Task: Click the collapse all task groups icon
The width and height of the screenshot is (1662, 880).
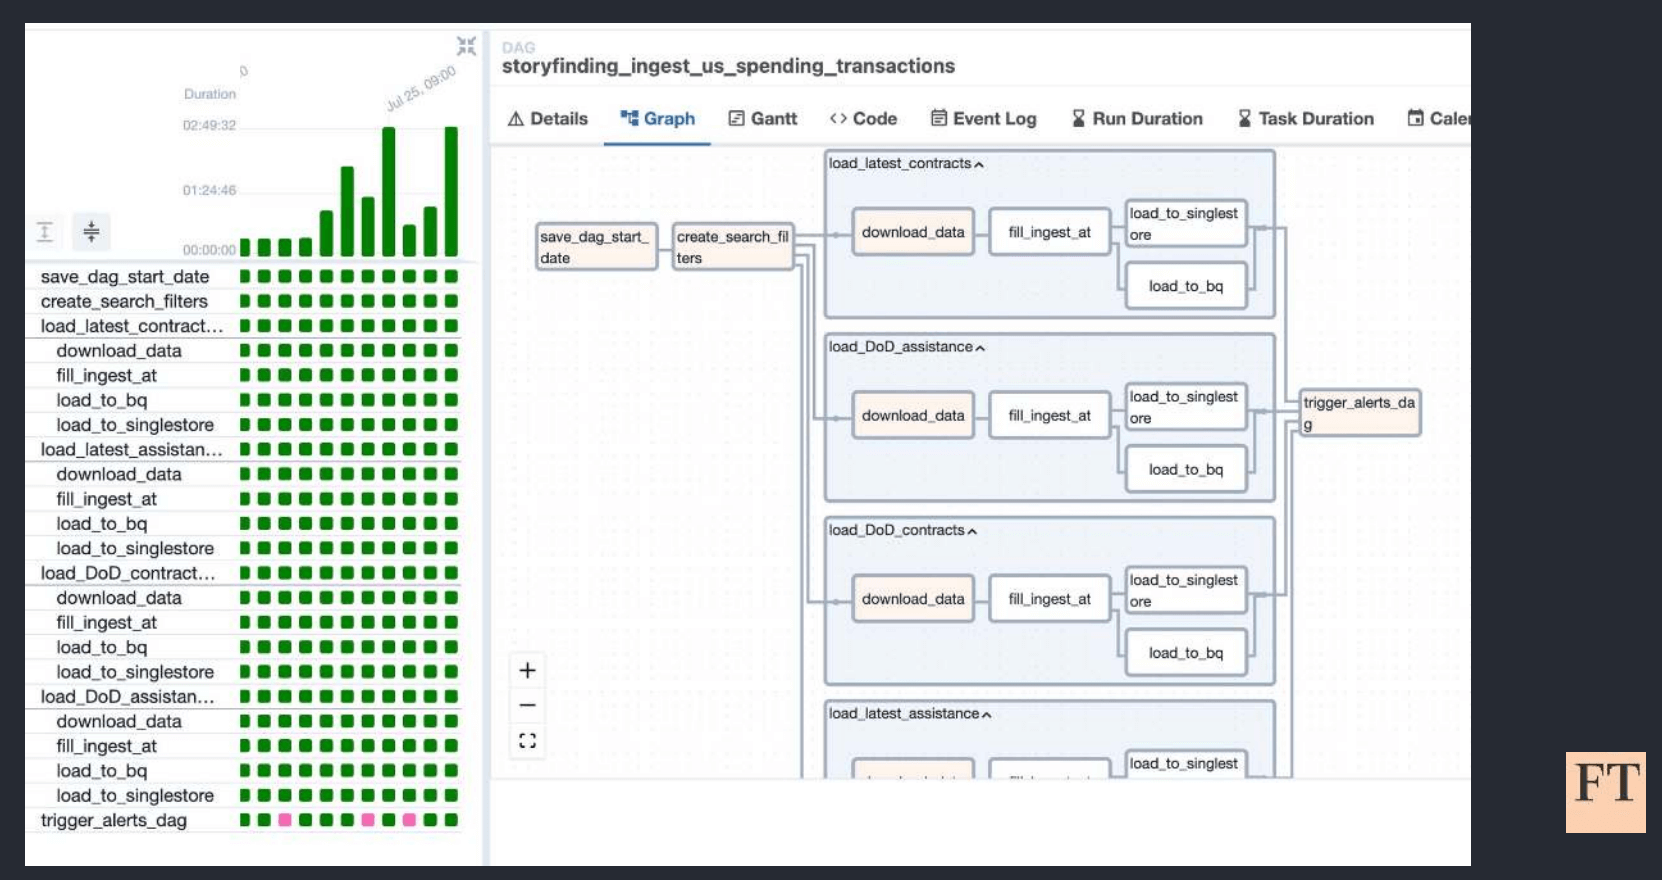Action: coord(91,232)
